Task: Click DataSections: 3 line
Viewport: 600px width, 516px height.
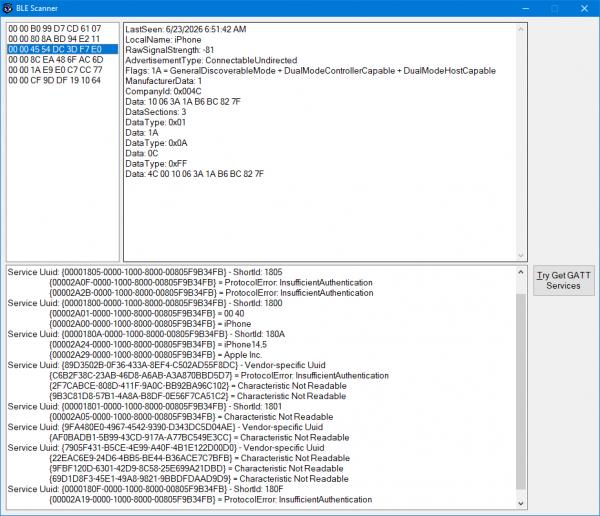Action: click(x=156, y=112)
